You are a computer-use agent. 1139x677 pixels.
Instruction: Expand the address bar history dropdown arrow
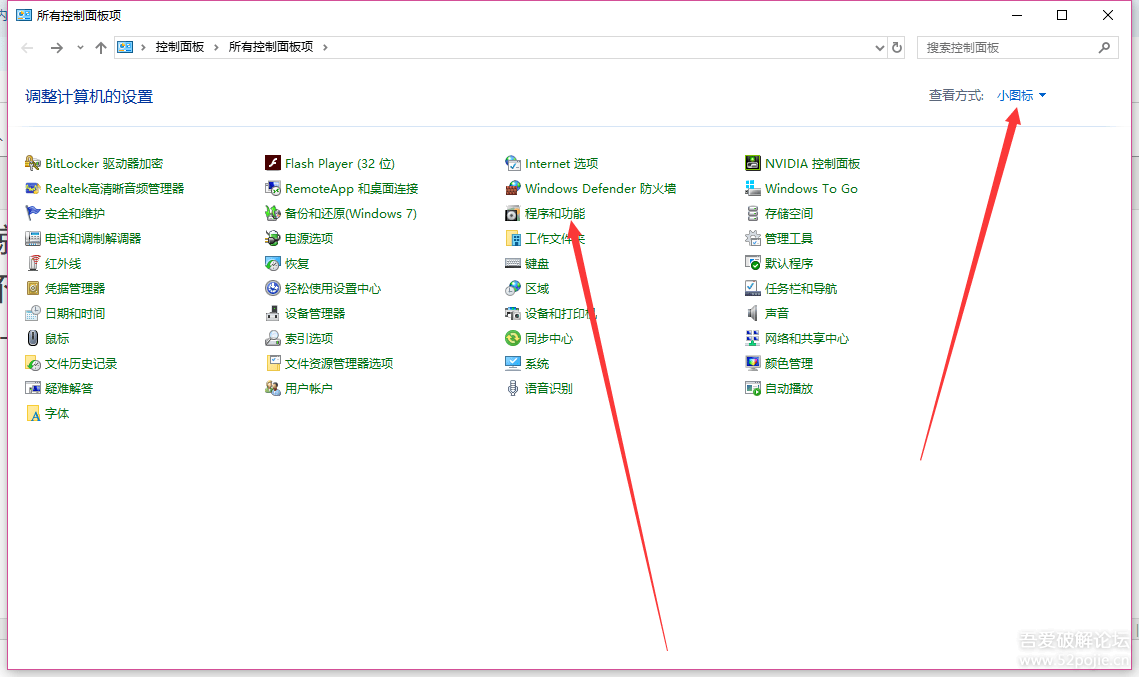pos(879,48)
